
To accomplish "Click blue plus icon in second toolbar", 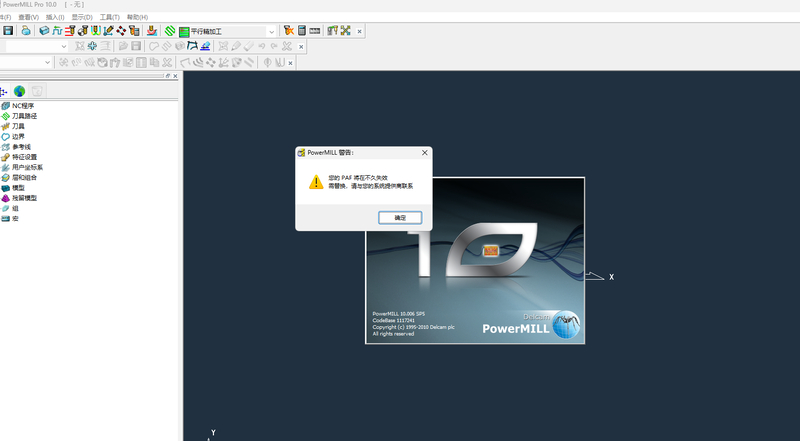I will (92, 46).
